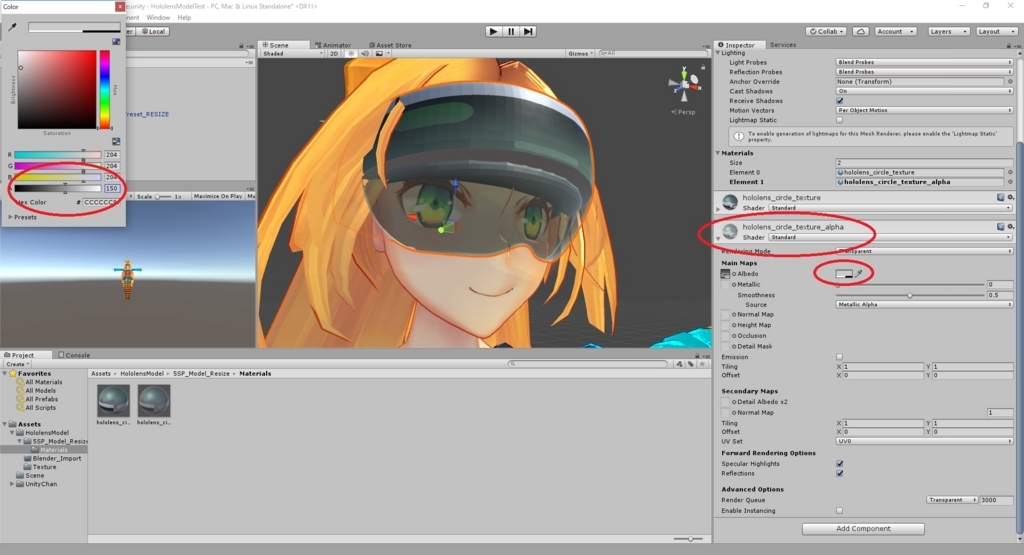Click the step frame button

click(528, 31)
